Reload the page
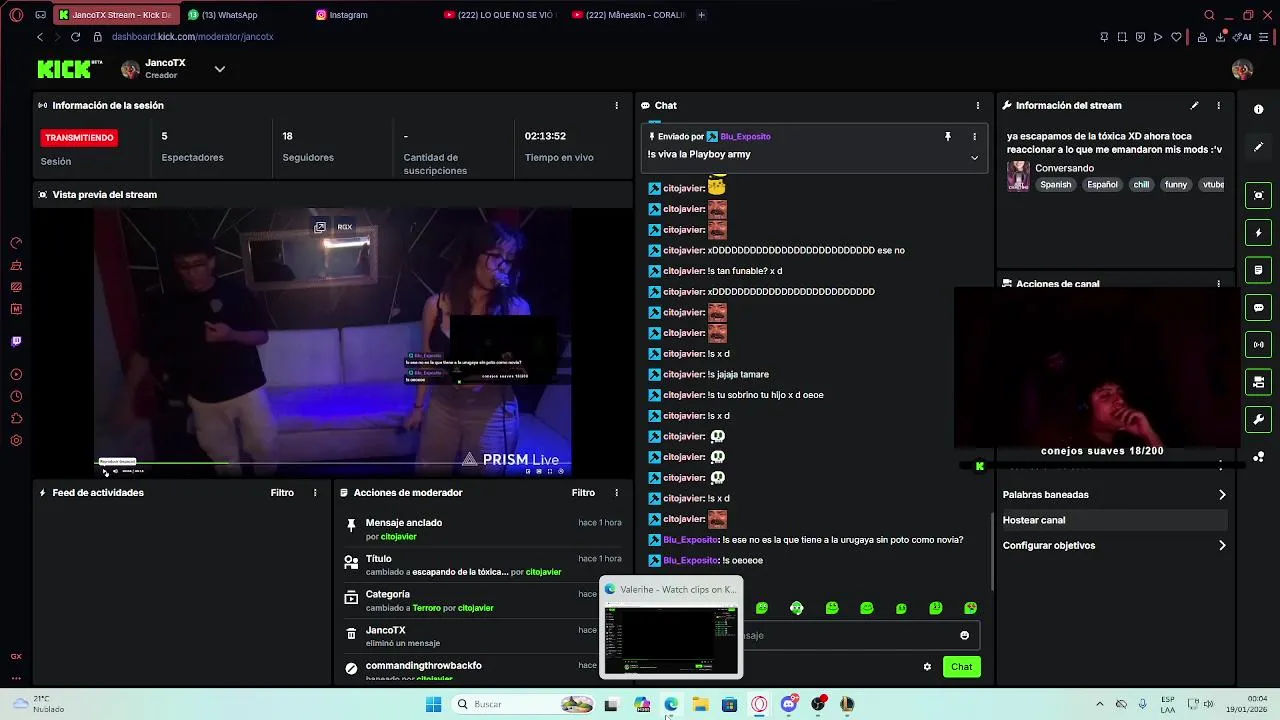Image resolution: width=1280 pixels, height=720 pixels. (75, 37)
